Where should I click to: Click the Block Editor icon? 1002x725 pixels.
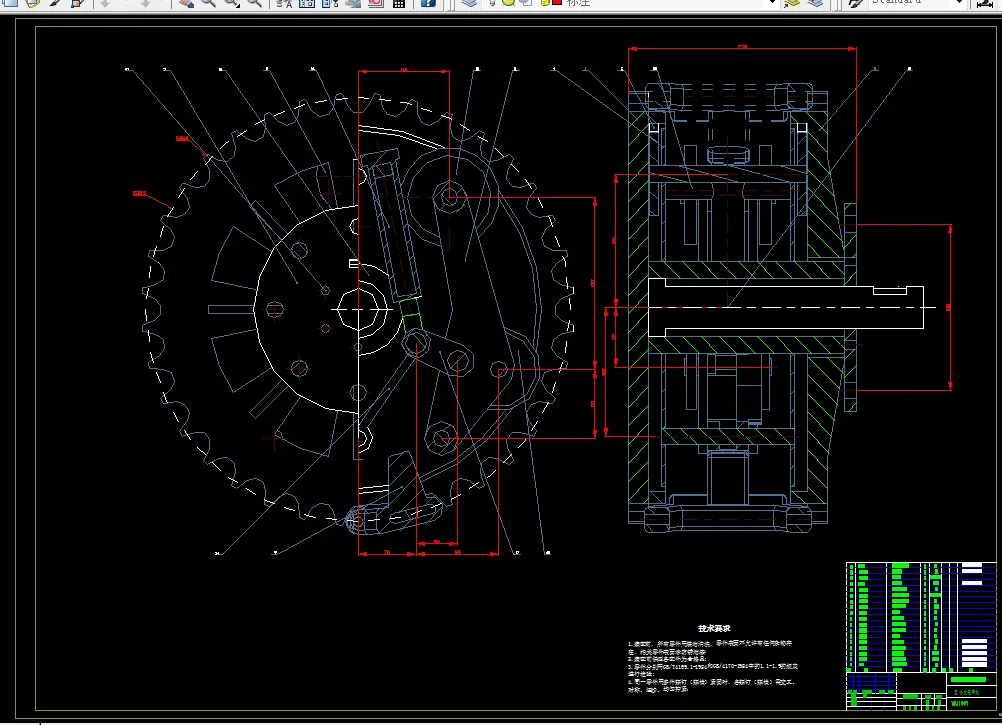(78, 3)
